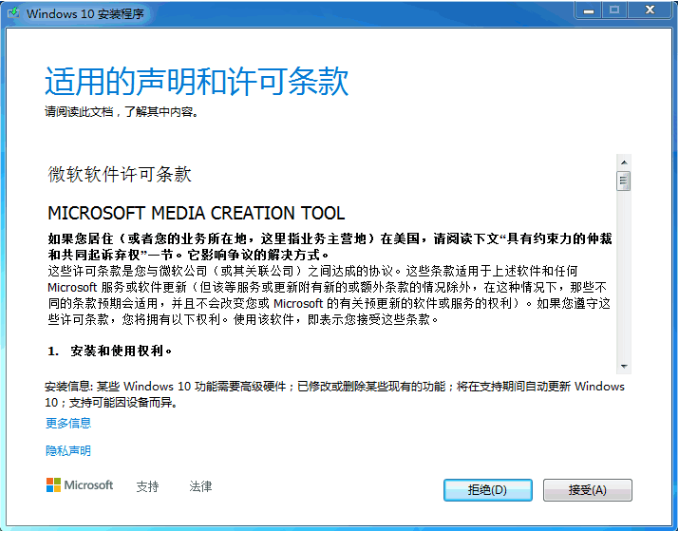678x533 pixels.
Task: Click the Windows 10 installer title bar icon
Action: point(14,13)
